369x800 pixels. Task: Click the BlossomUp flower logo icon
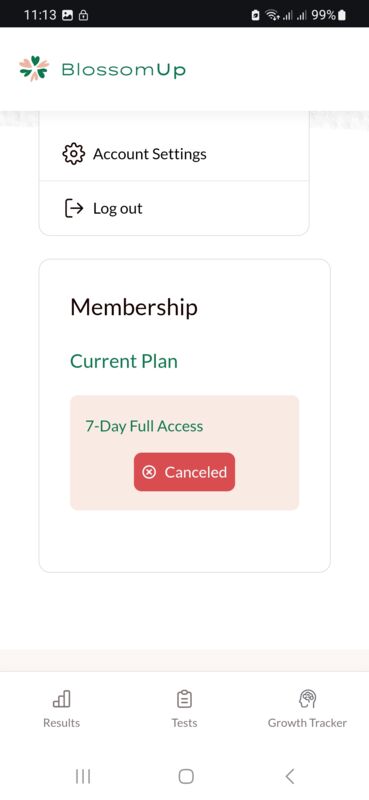pyautogui.click(x=34, y=68)
